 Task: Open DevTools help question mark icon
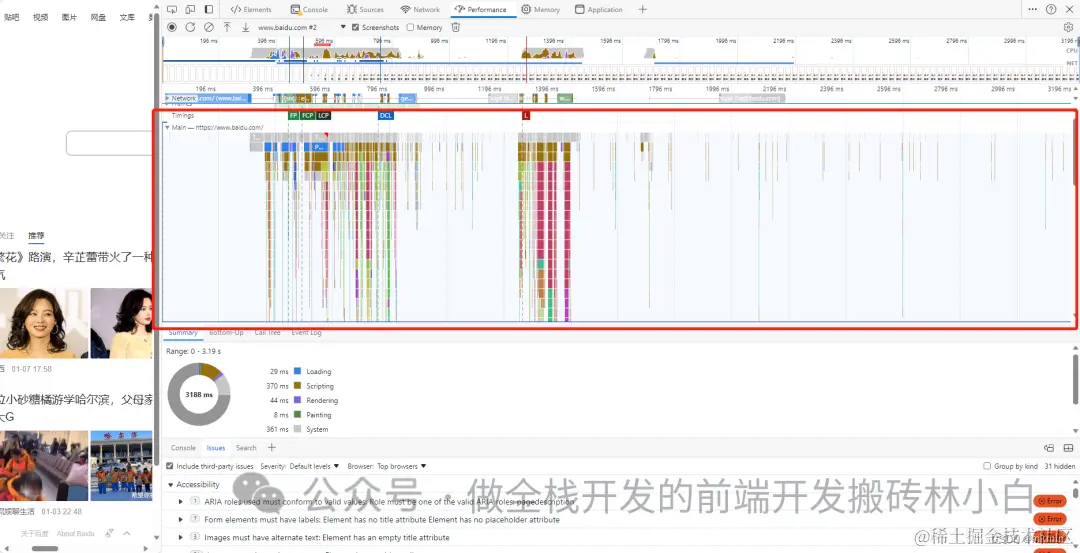1051,10
